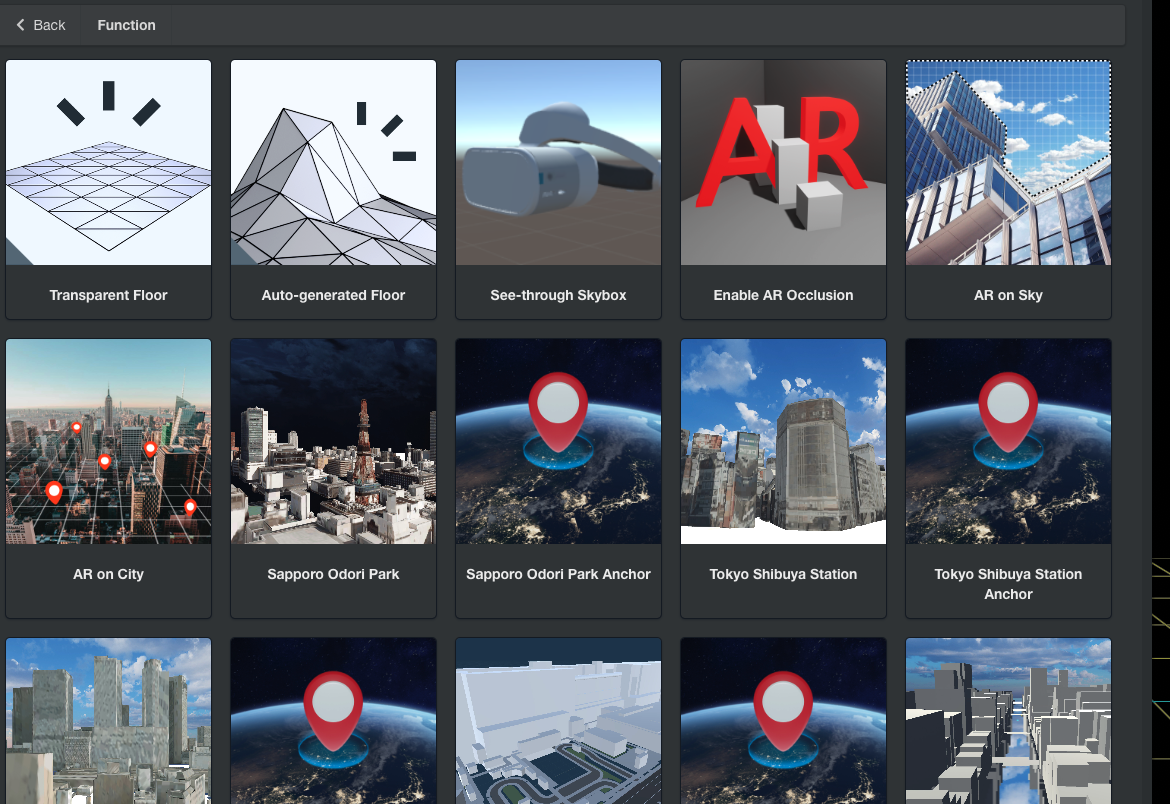The height and width of the screenshot is (804, 1170).
Task: Open the Transparent Floor thumbnail
Action: point(108,163)
